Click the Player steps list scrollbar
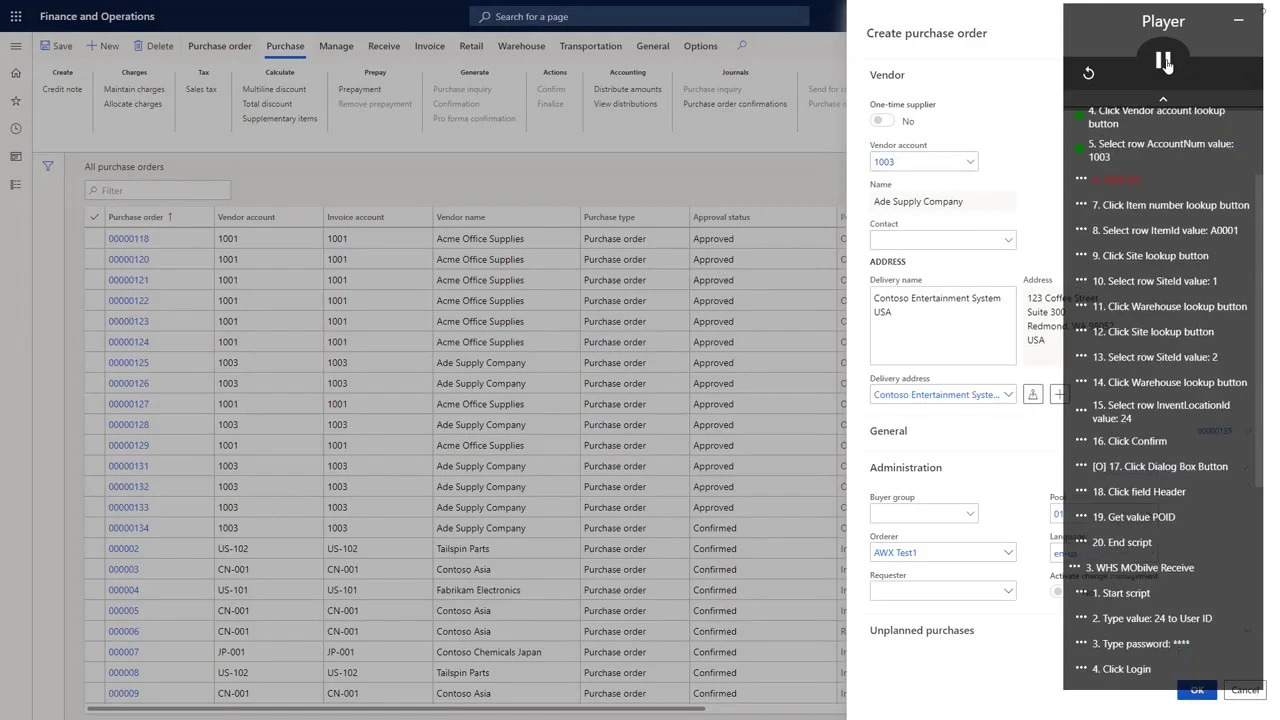Screen dimensions: 1280x720 coord(1258,331)
